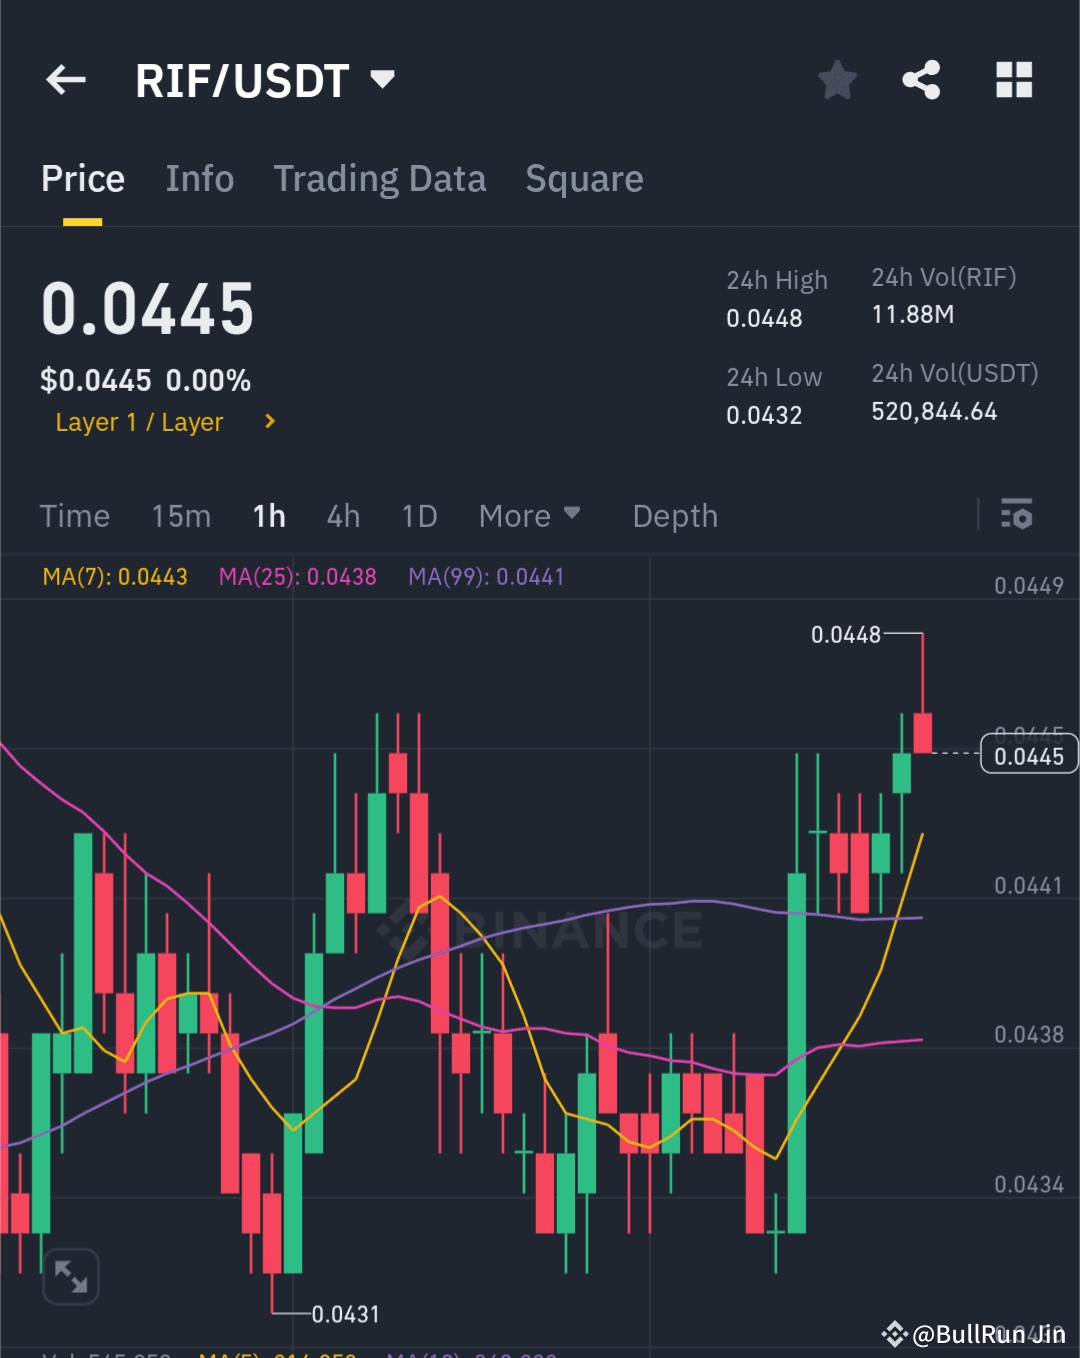
Task: Select the Time chart view
Action: 75,516
